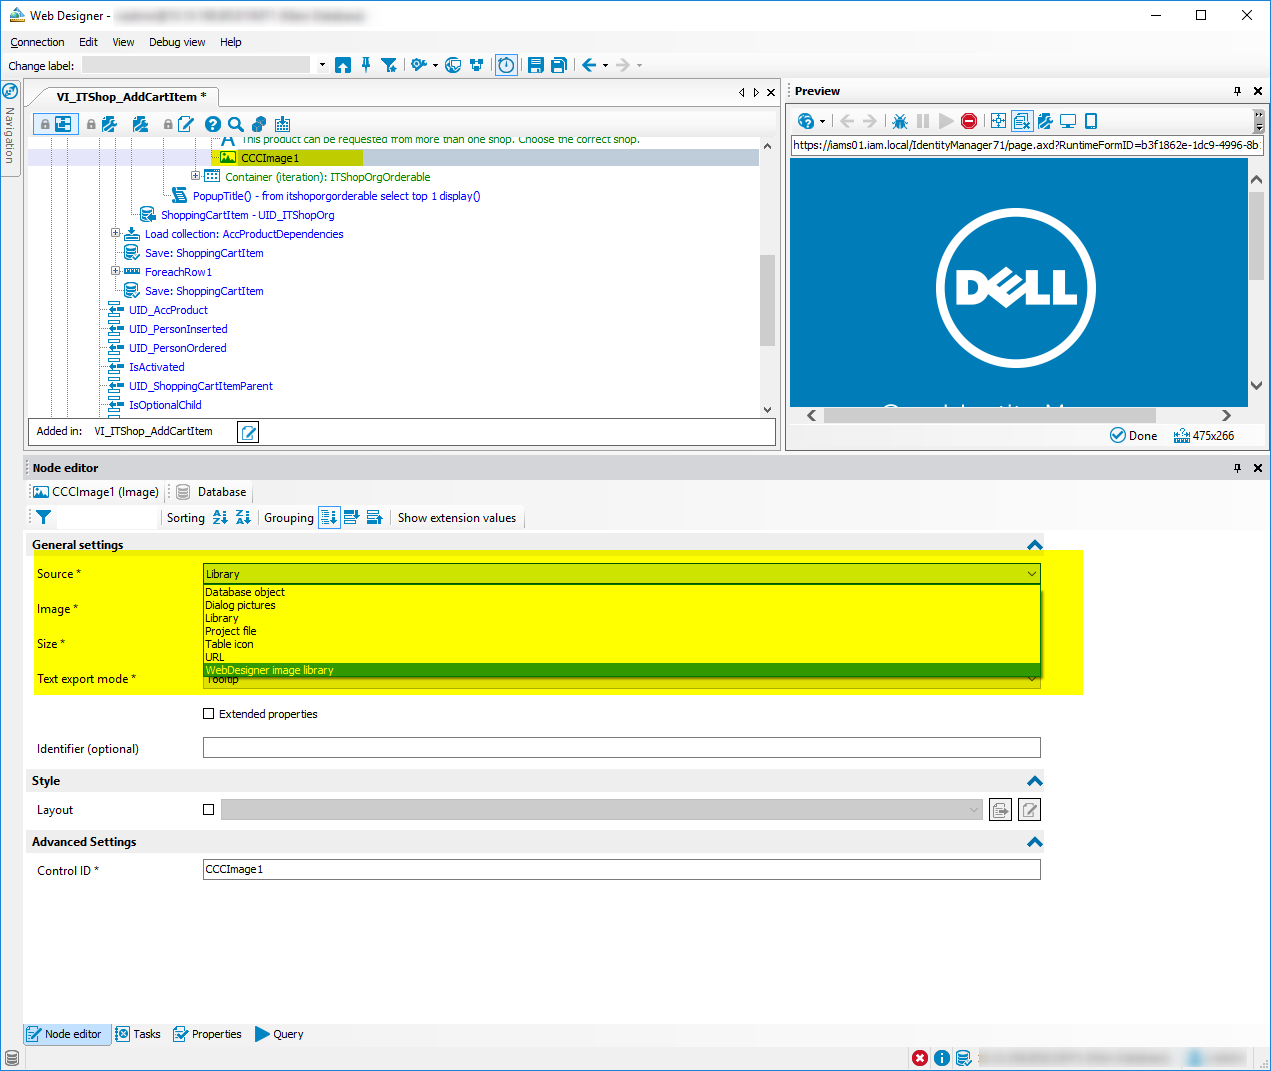Expand the Container (iteration) ITShopOrgOrderable node

[196, 176]
